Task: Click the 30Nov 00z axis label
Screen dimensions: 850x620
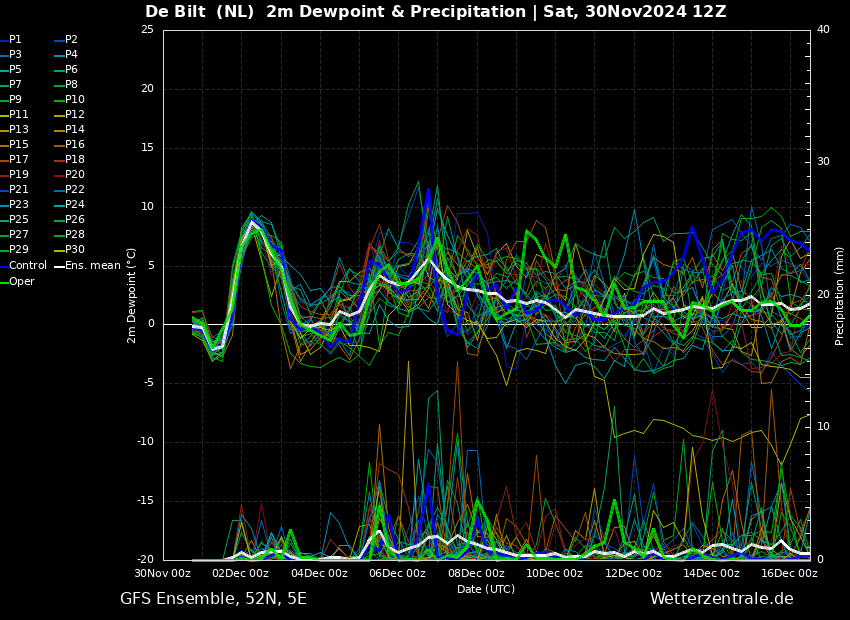Action: tap(163, 573)
